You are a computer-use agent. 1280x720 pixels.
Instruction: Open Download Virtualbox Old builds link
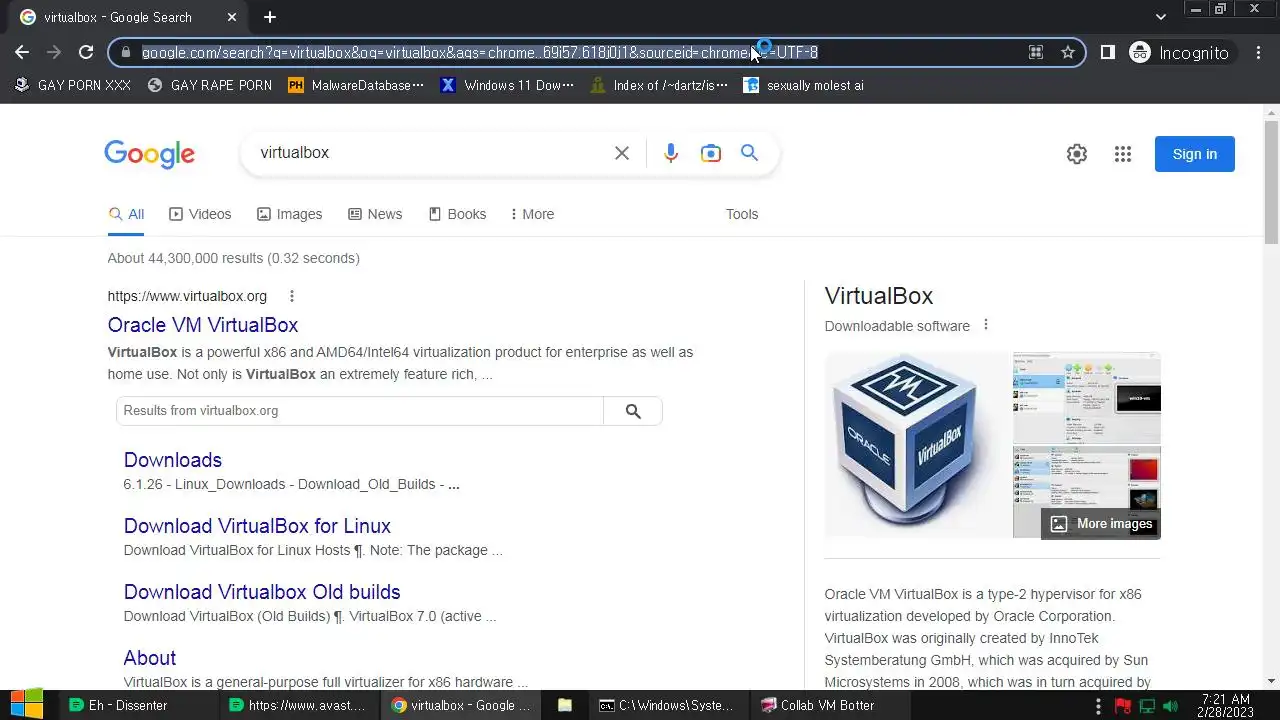pos(262,592)
